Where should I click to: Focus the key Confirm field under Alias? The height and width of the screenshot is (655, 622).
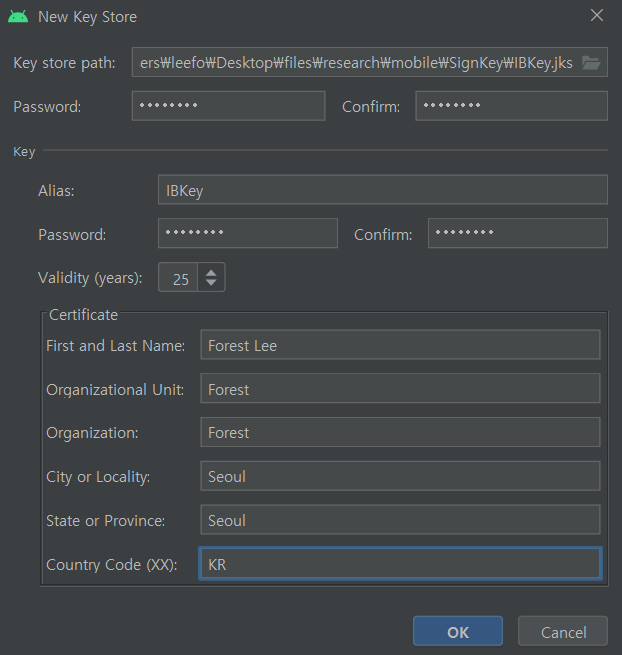coord(518,233)
